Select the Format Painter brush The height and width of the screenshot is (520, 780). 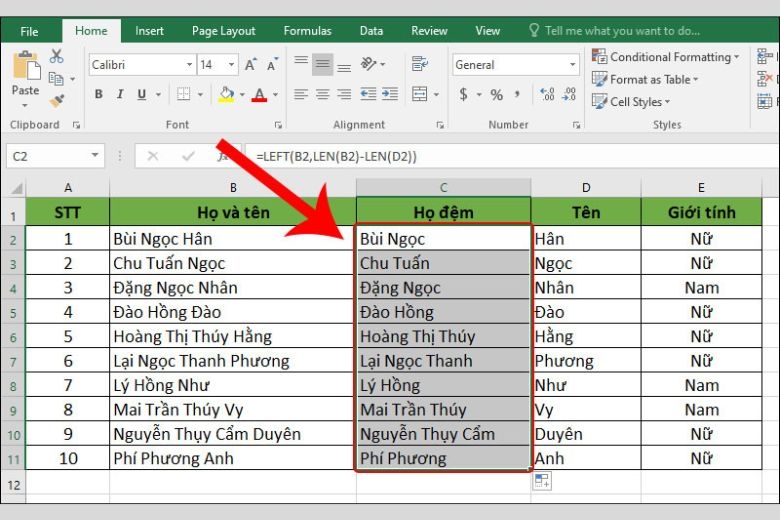pyautogui.click(x=56, y=101)
